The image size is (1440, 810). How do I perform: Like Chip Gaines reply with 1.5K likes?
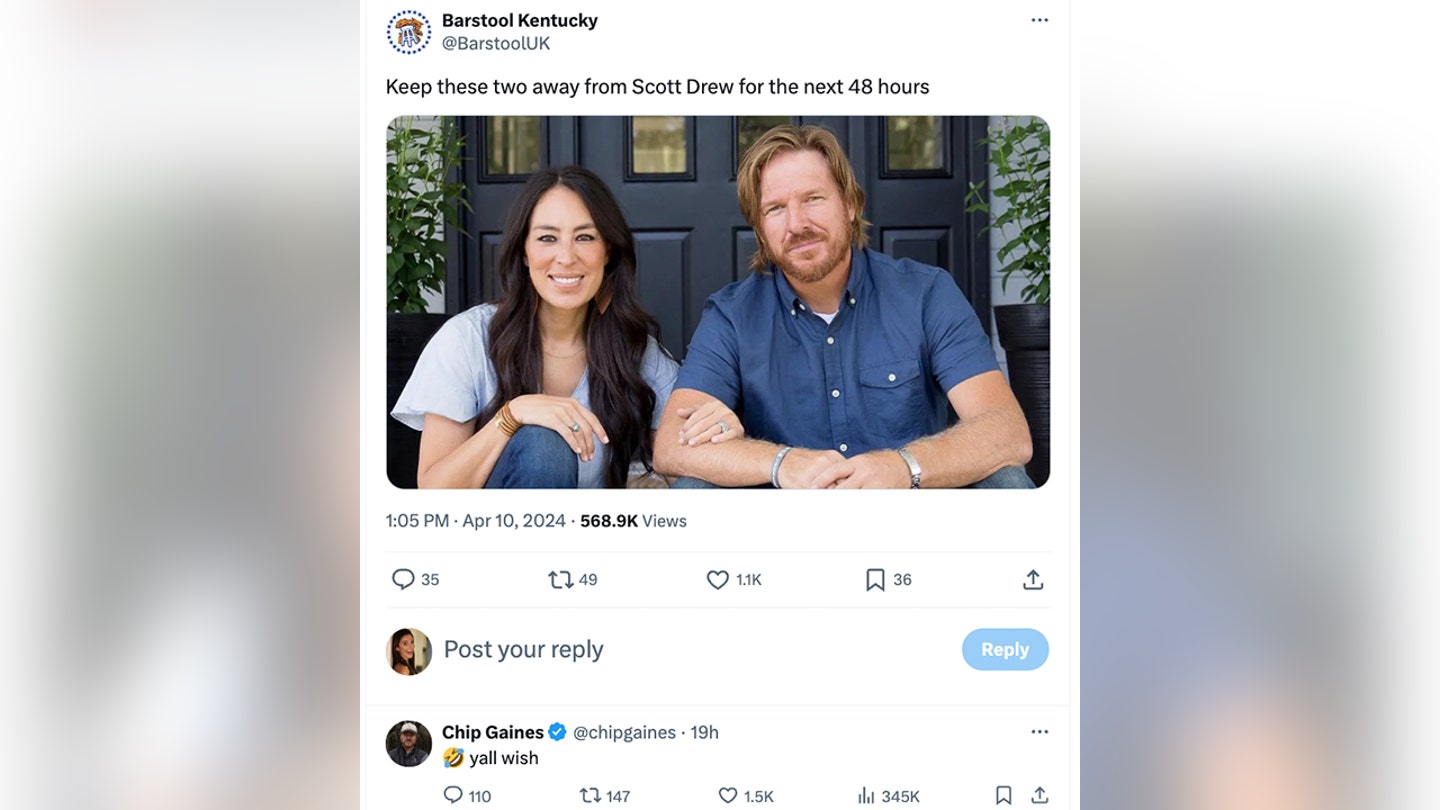(x=746, y=796)
